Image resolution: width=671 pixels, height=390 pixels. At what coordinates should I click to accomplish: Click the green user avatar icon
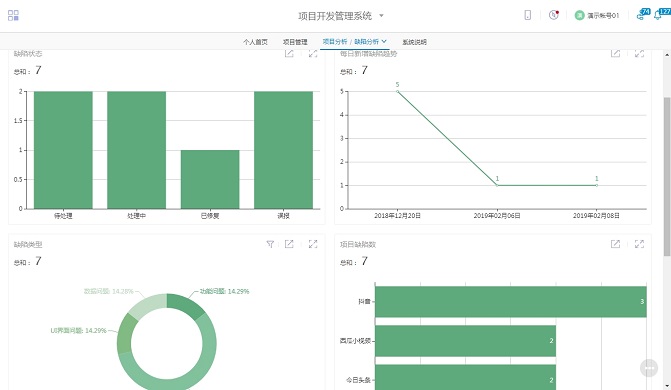tap(579, 15)
